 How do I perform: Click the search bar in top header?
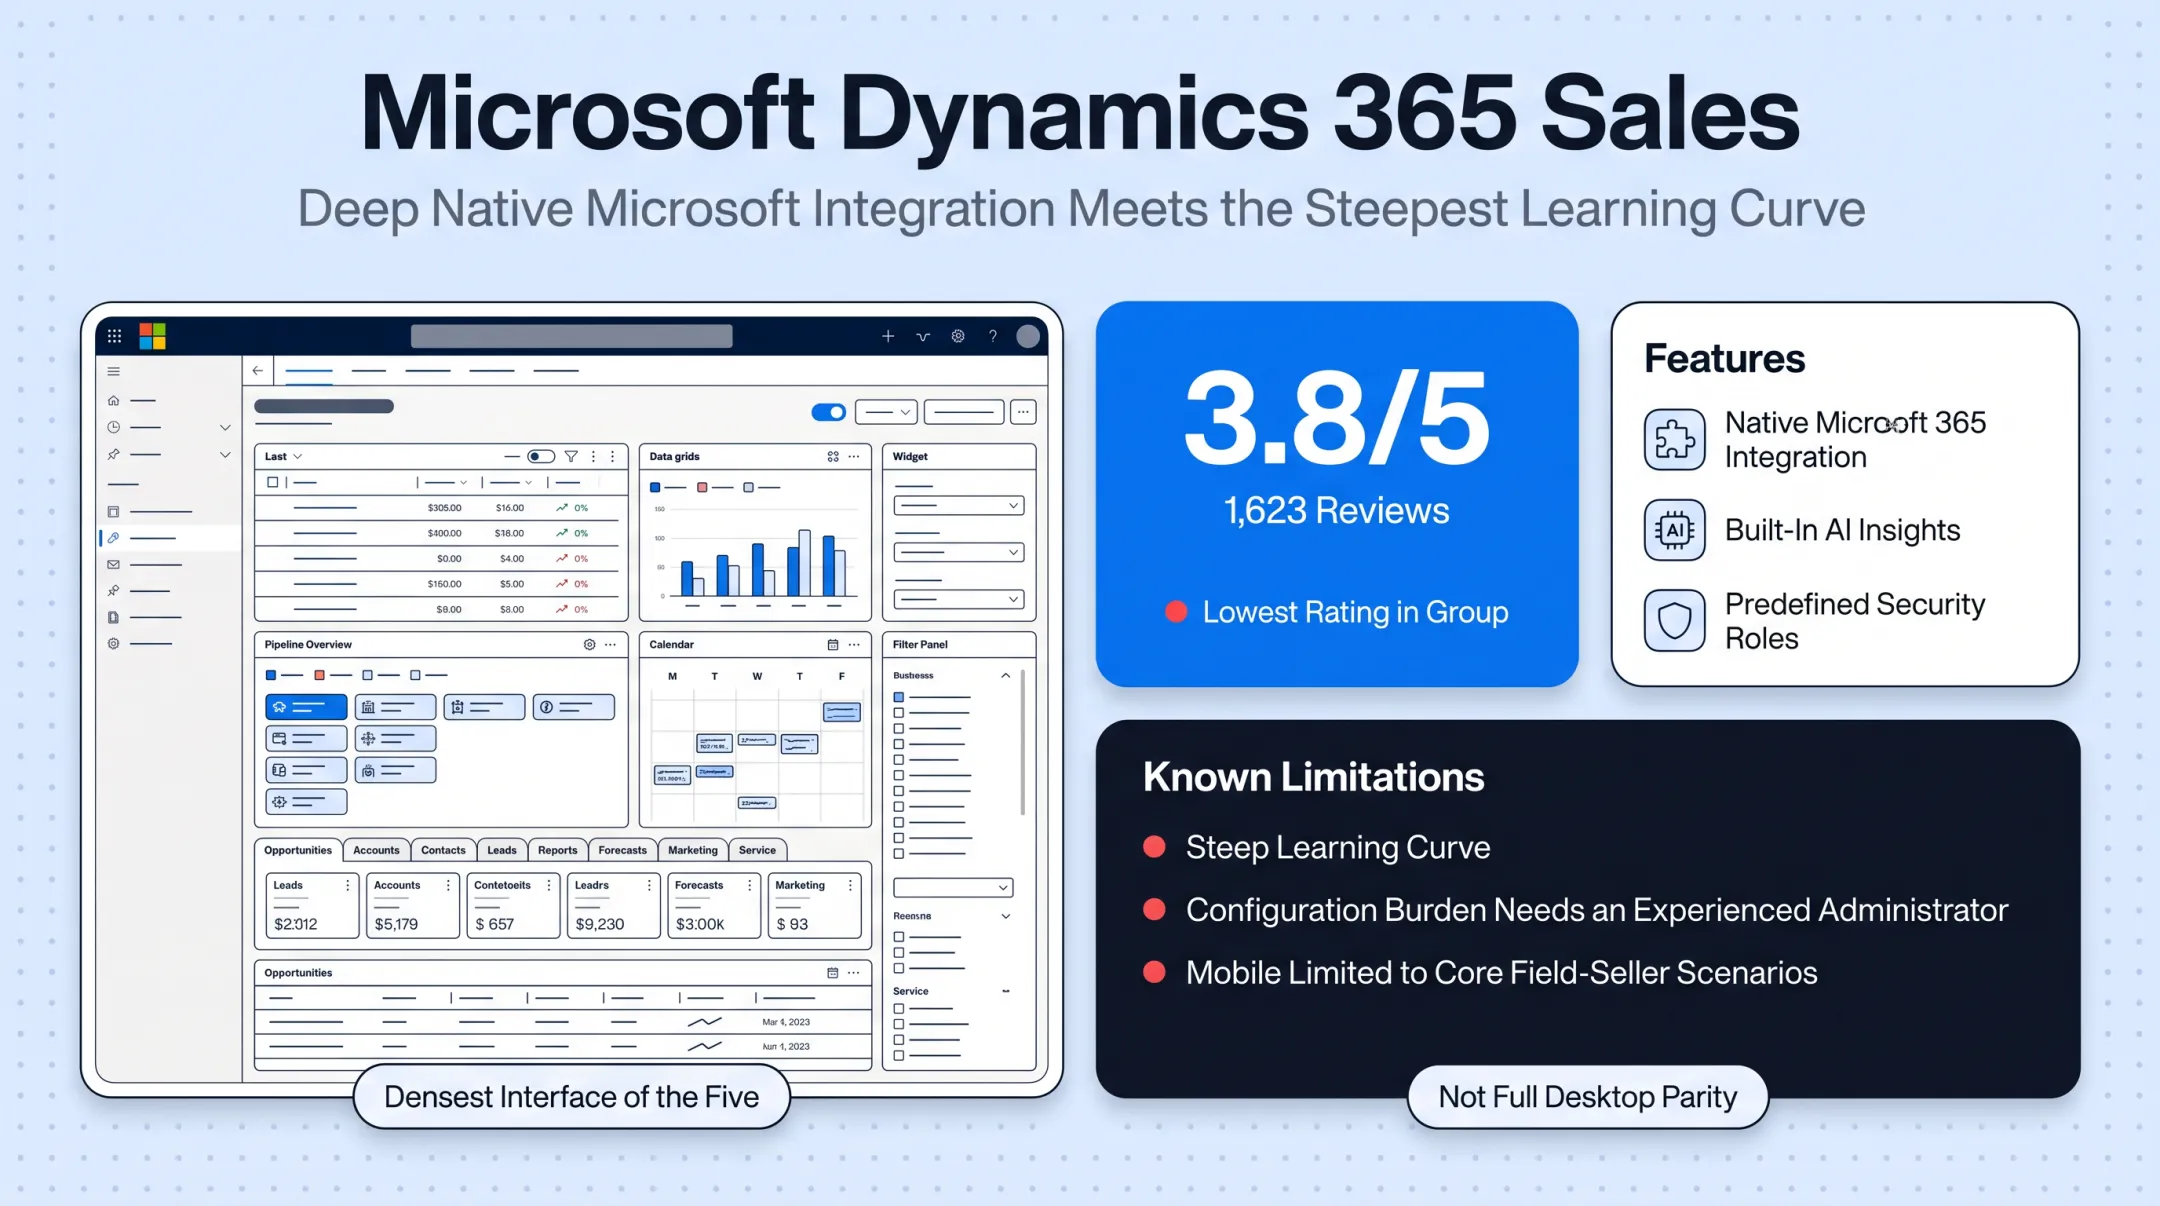(572, 336)
